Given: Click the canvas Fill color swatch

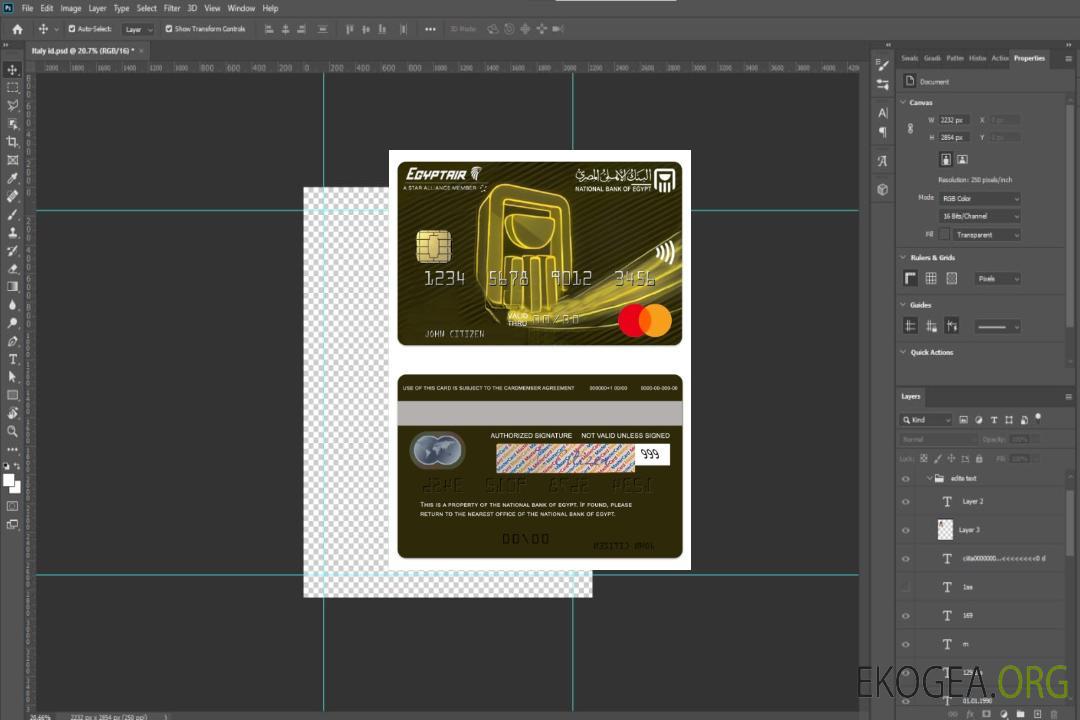Looking at the screenshot, I should click(944, 235).
